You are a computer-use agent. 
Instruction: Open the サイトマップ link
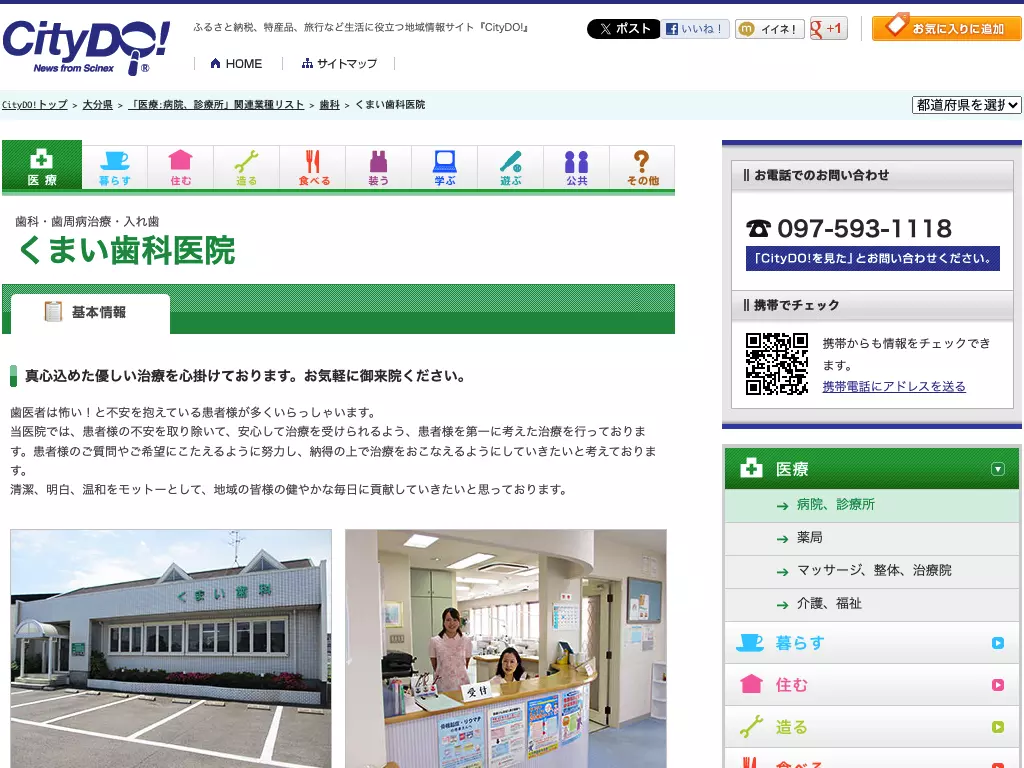(339, 63)
